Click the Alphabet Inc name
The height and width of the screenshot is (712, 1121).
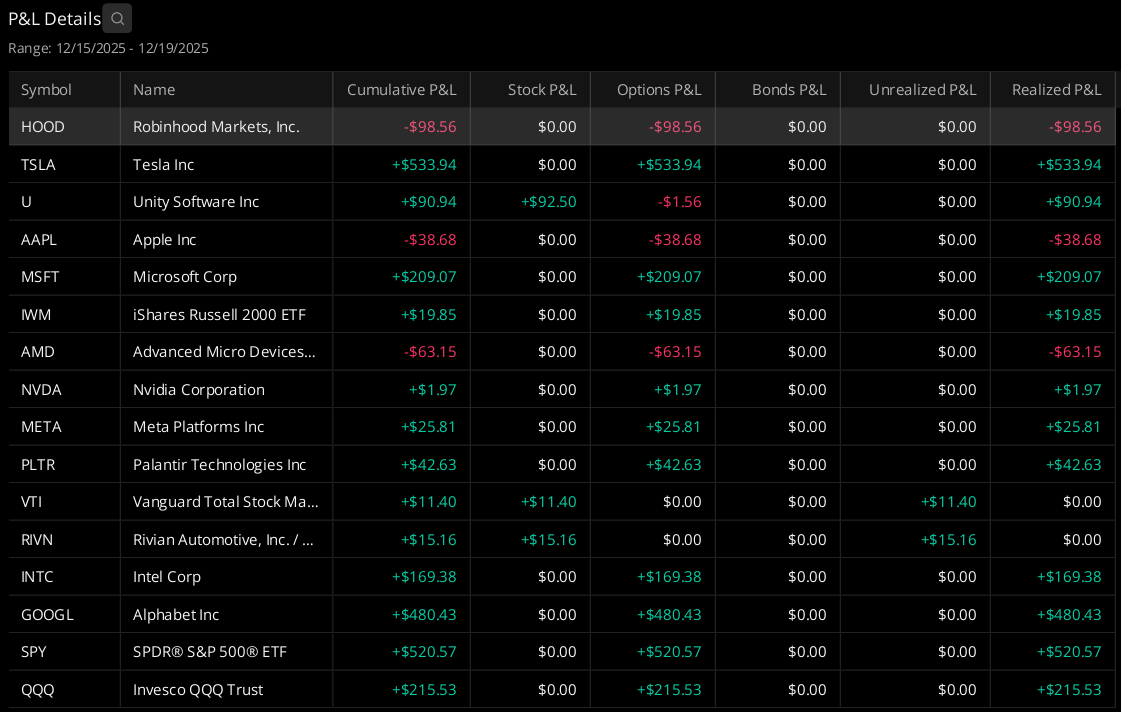176,615
